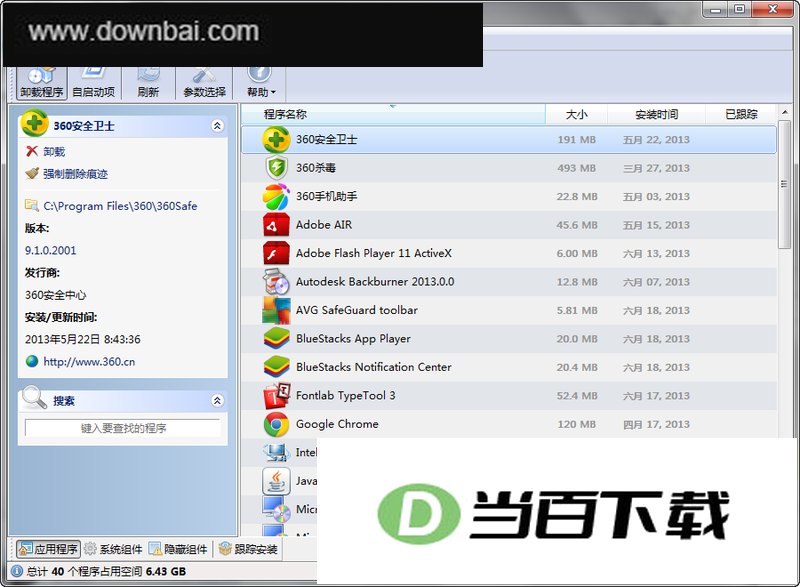Select the Google Chrome 120 MB size cell
The width and height of the screenshot is (800, 587).
[577, 424]
